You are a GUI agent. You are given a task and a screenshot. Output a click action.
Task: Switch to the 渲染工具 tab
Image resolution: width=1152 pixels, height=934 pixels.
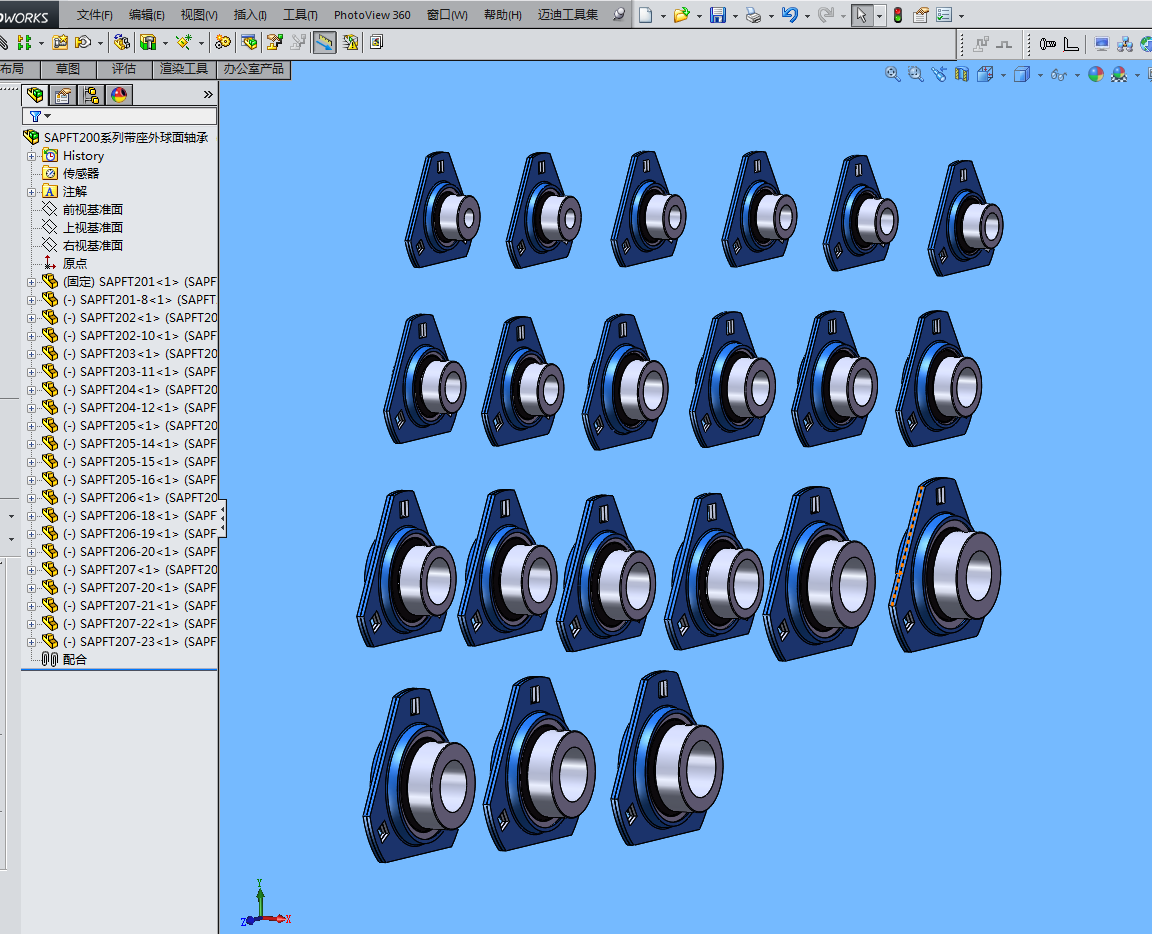[184, 69]
